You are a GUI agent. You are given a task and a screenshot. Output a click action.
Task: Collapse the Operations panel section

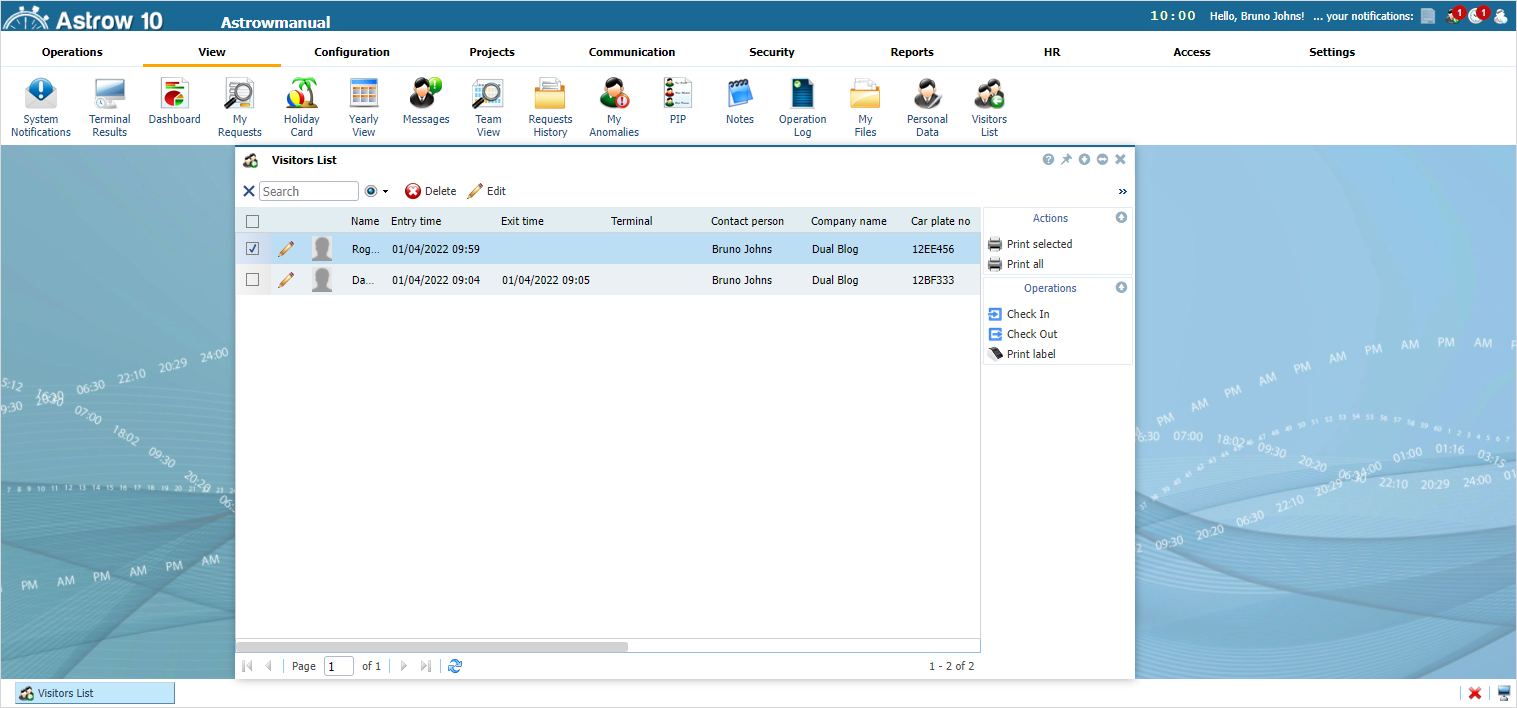pyautogui.click(x=1121, y=288)
